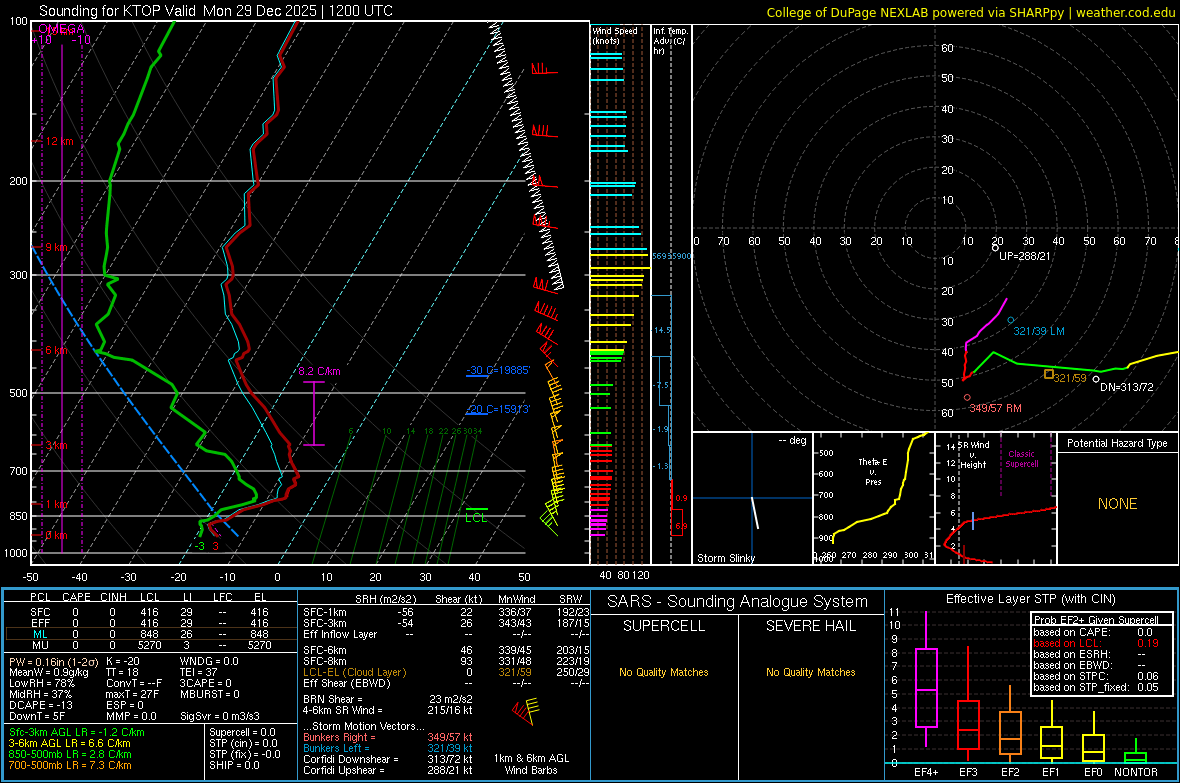Click the sounding title for KTOP
Screen dimensions: 1180x783
(x=216, y=11)
